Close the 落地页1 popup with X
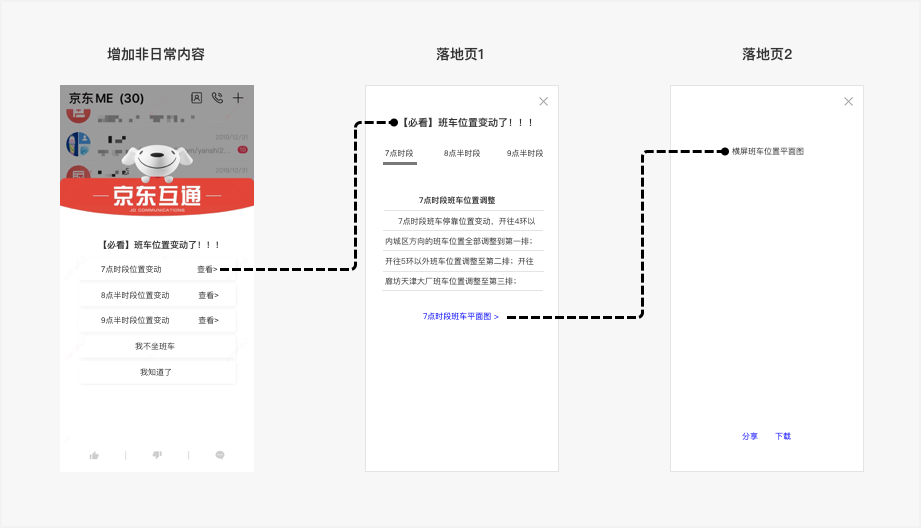Viewport: 921px width, 528px height. [x=543, y=102]
